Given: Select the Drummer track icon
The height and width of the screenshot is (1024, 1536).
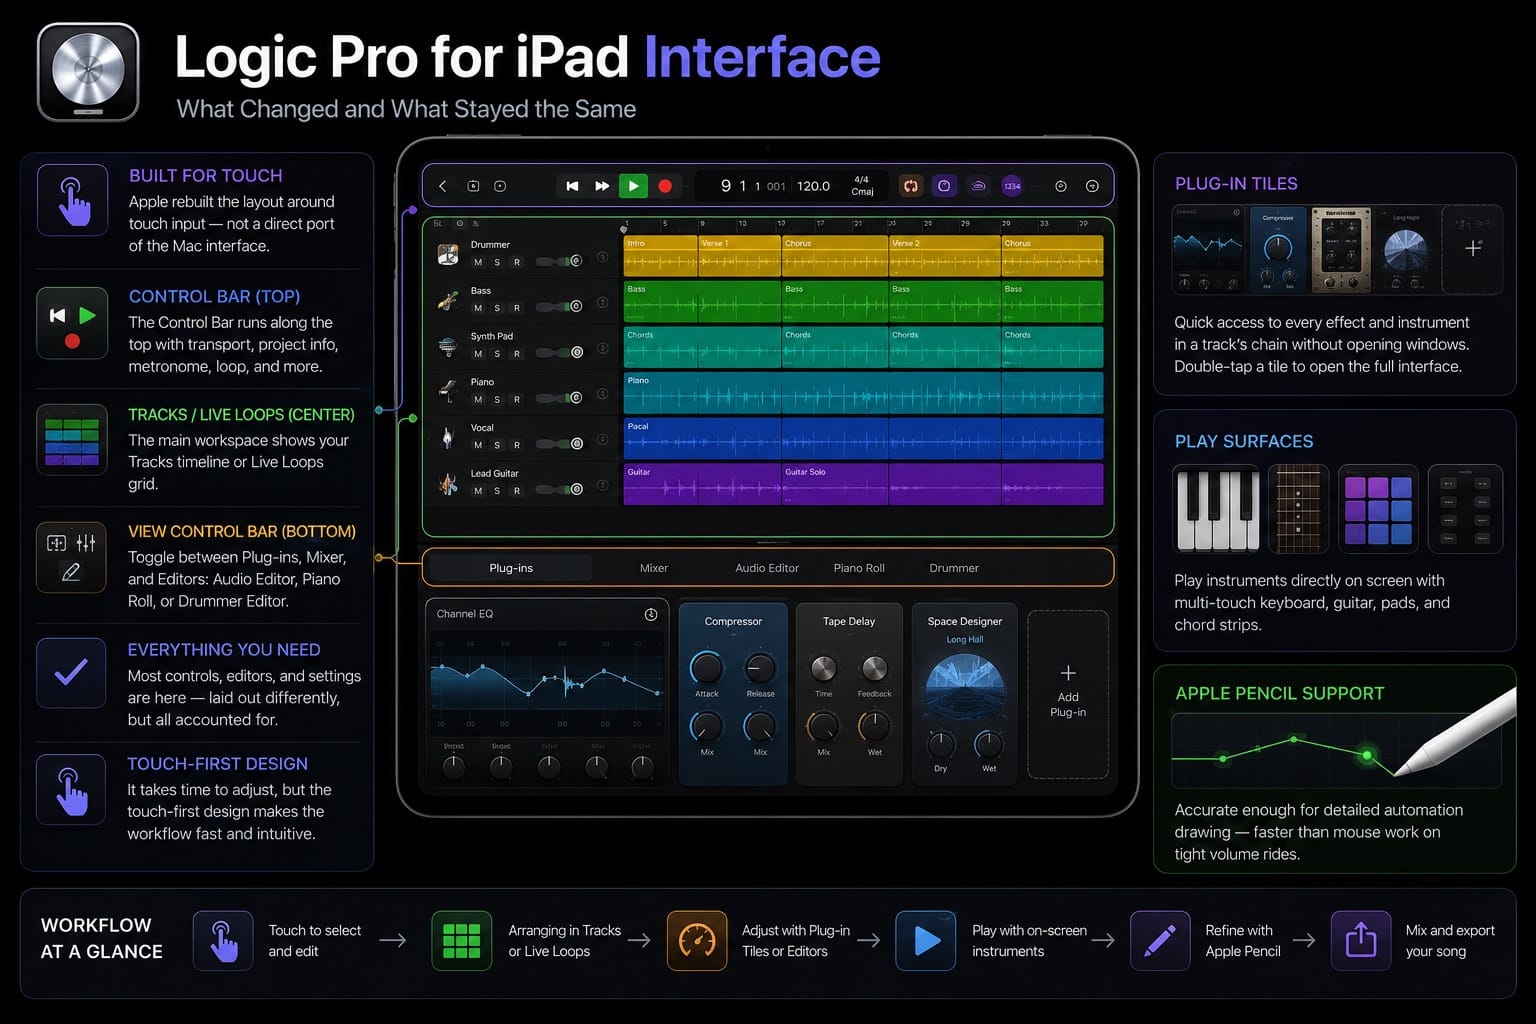Looking at the screenshot, I should [x=448, y=254].
